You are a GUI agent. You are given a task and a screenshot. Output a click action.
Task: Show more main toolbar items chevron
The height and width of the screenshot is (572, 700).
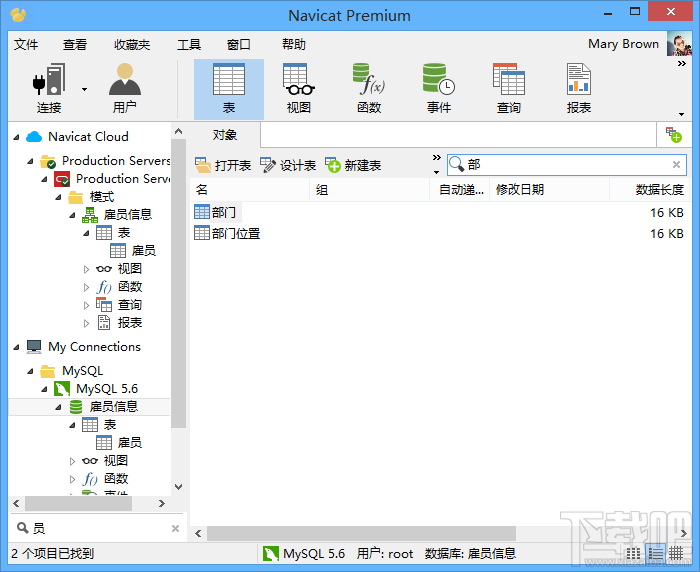click(682, 63)
